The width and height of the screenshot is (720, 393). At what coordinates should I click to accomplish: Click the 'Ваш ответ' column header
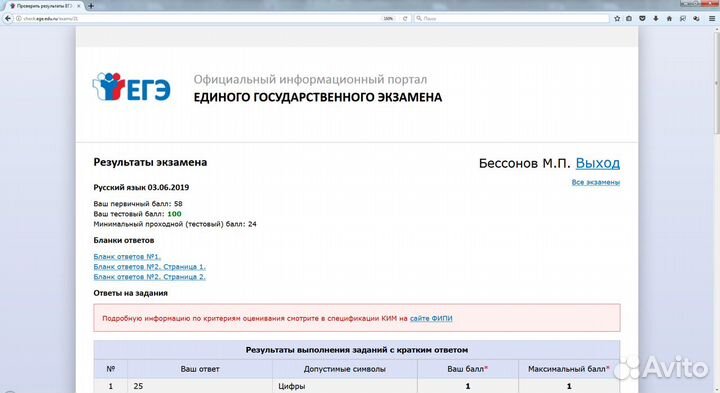tap(200, 369)
